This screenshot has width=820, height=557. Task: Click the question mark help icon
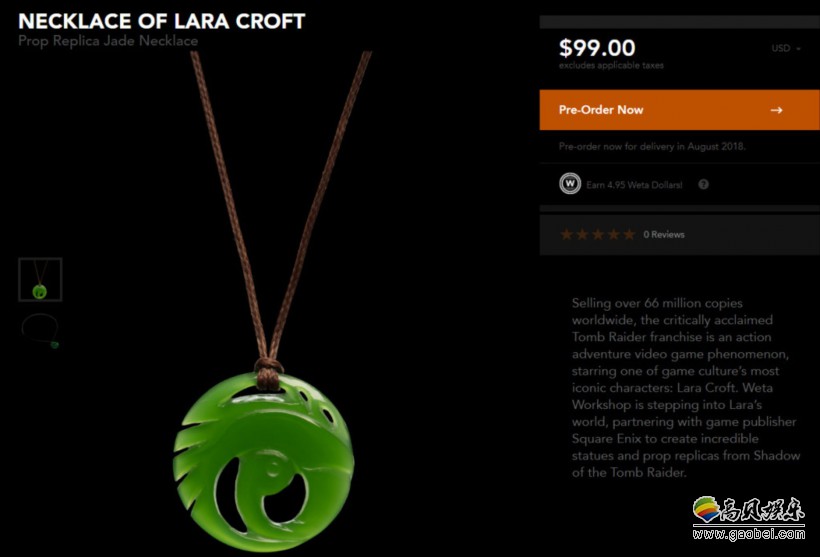[x=703, y=184]
